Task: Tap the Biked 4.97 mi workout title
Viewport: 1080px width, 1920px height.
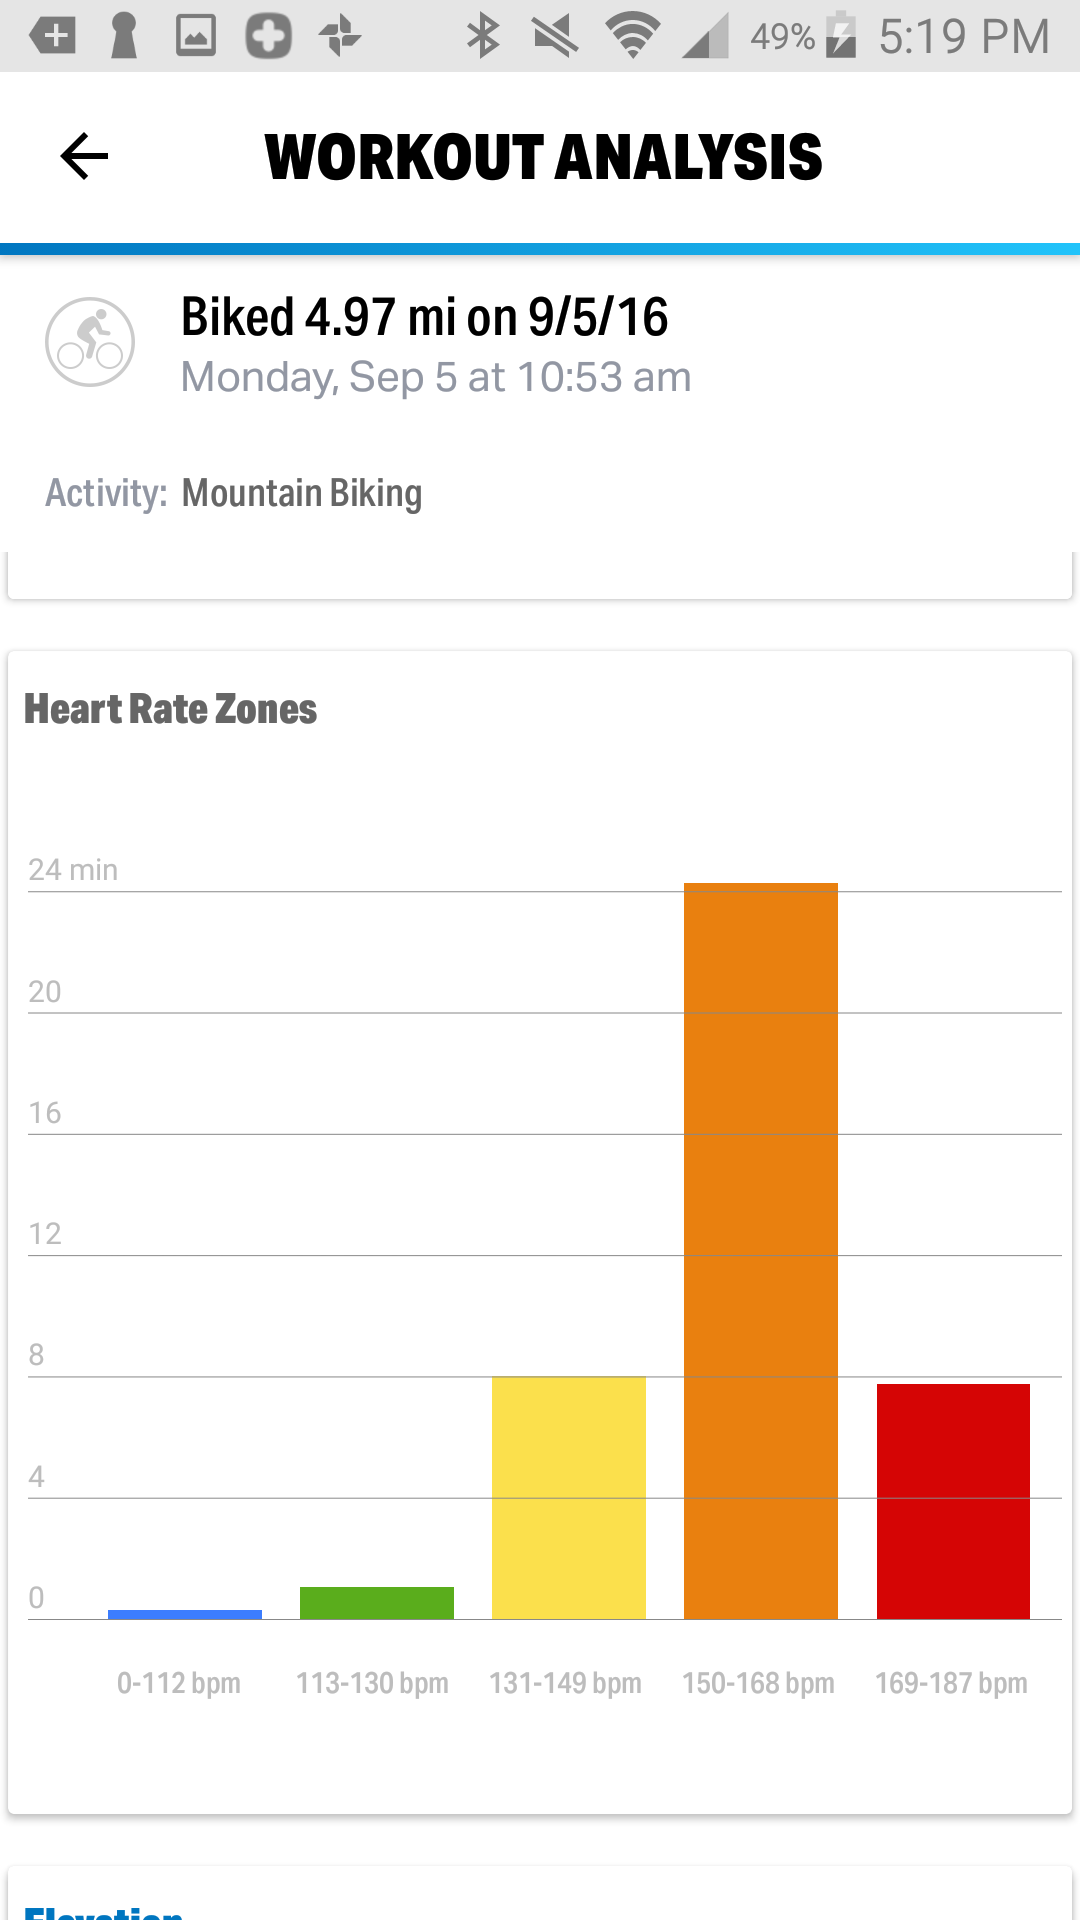Action: [x=424, y=318]
